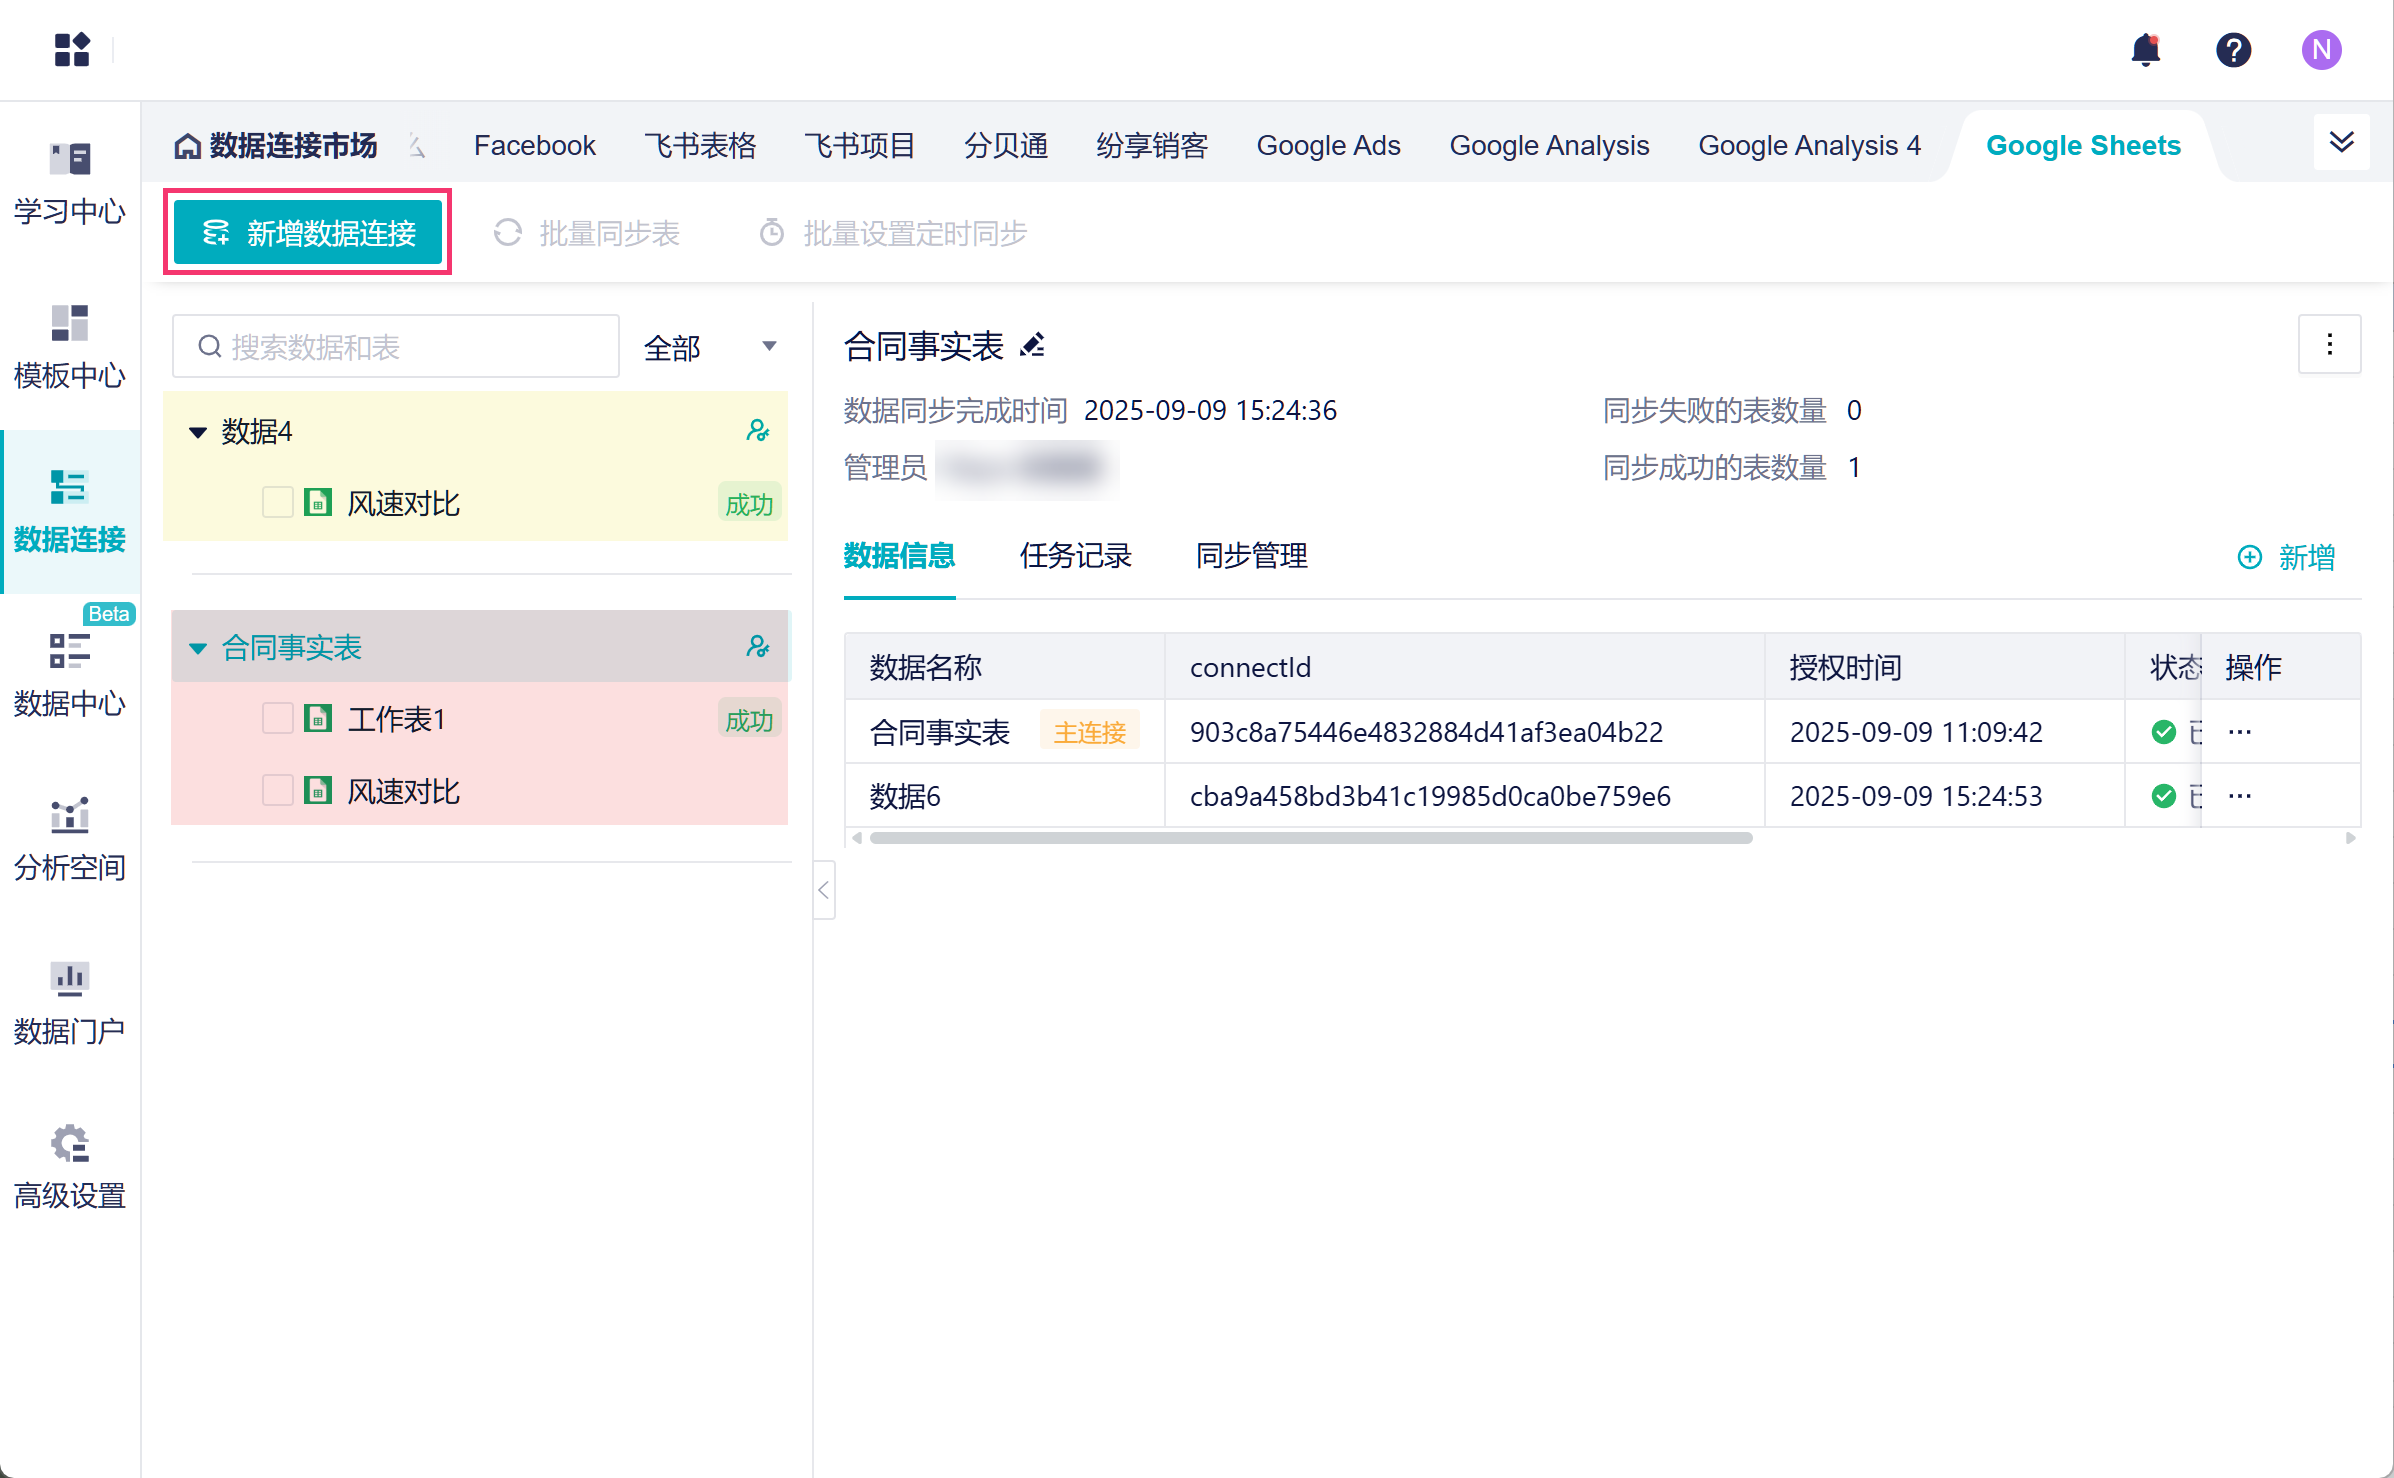This screenshot has height=1478, width=2394.
Task: Switch to the 任务记录 tab
Action: coord(1075,556)
